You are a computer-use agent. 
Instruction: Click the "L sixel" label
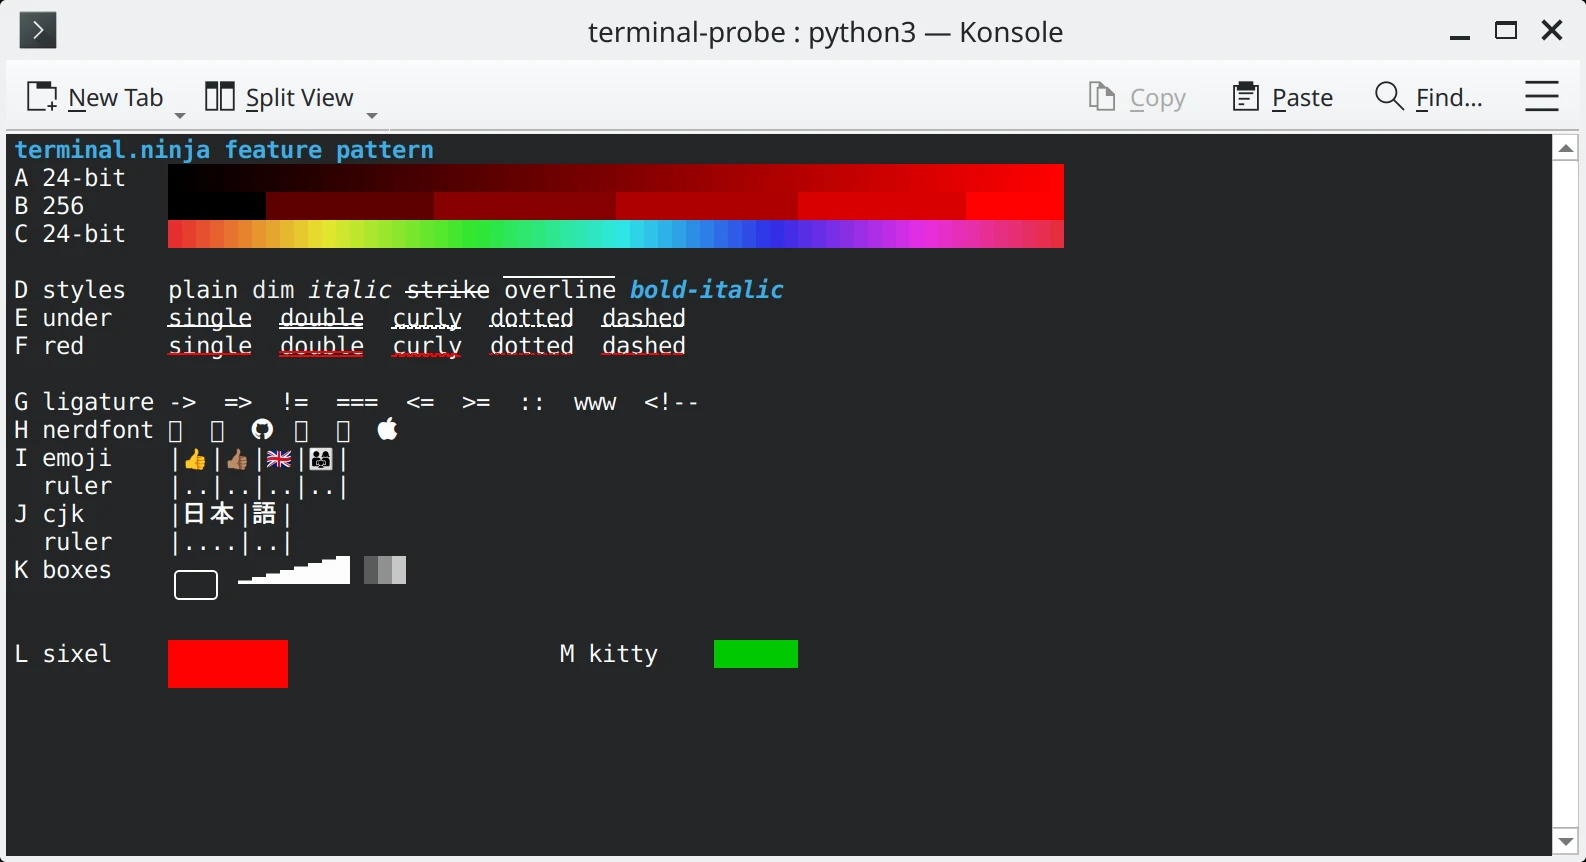click(63, 654)
